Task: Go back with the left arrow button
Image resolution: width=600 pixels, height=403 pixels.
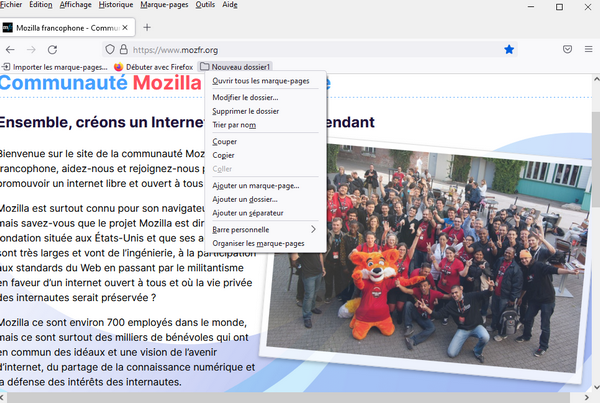Action: [10, 50]
